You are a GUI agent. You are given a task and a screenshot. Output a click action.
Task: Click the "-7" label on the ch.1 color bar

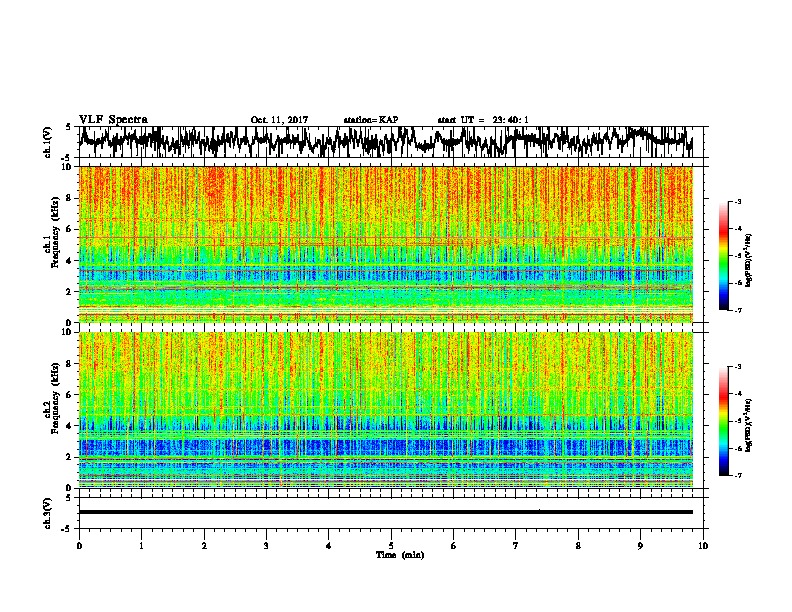coord(738,310)
